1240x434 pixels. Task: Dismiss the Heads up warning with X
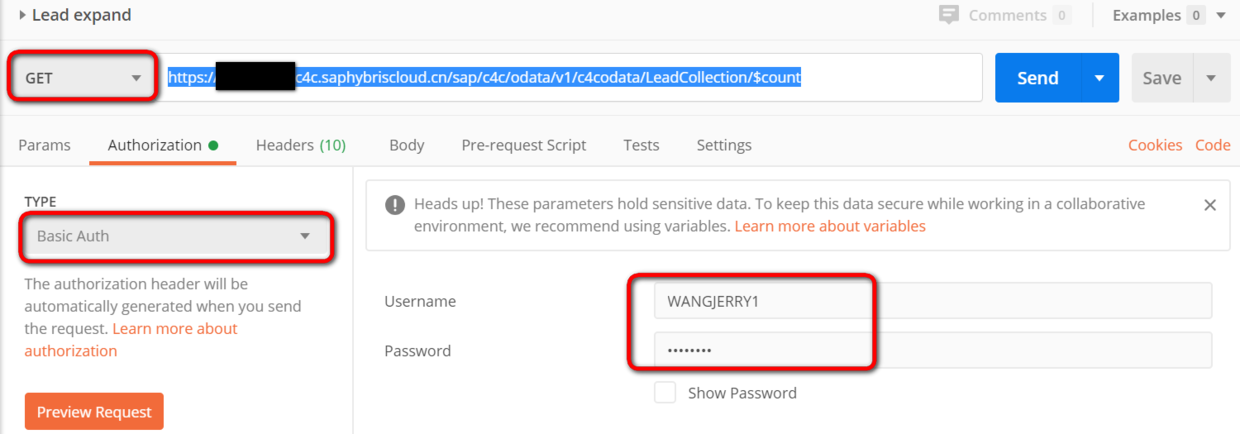coord(1209,205)
